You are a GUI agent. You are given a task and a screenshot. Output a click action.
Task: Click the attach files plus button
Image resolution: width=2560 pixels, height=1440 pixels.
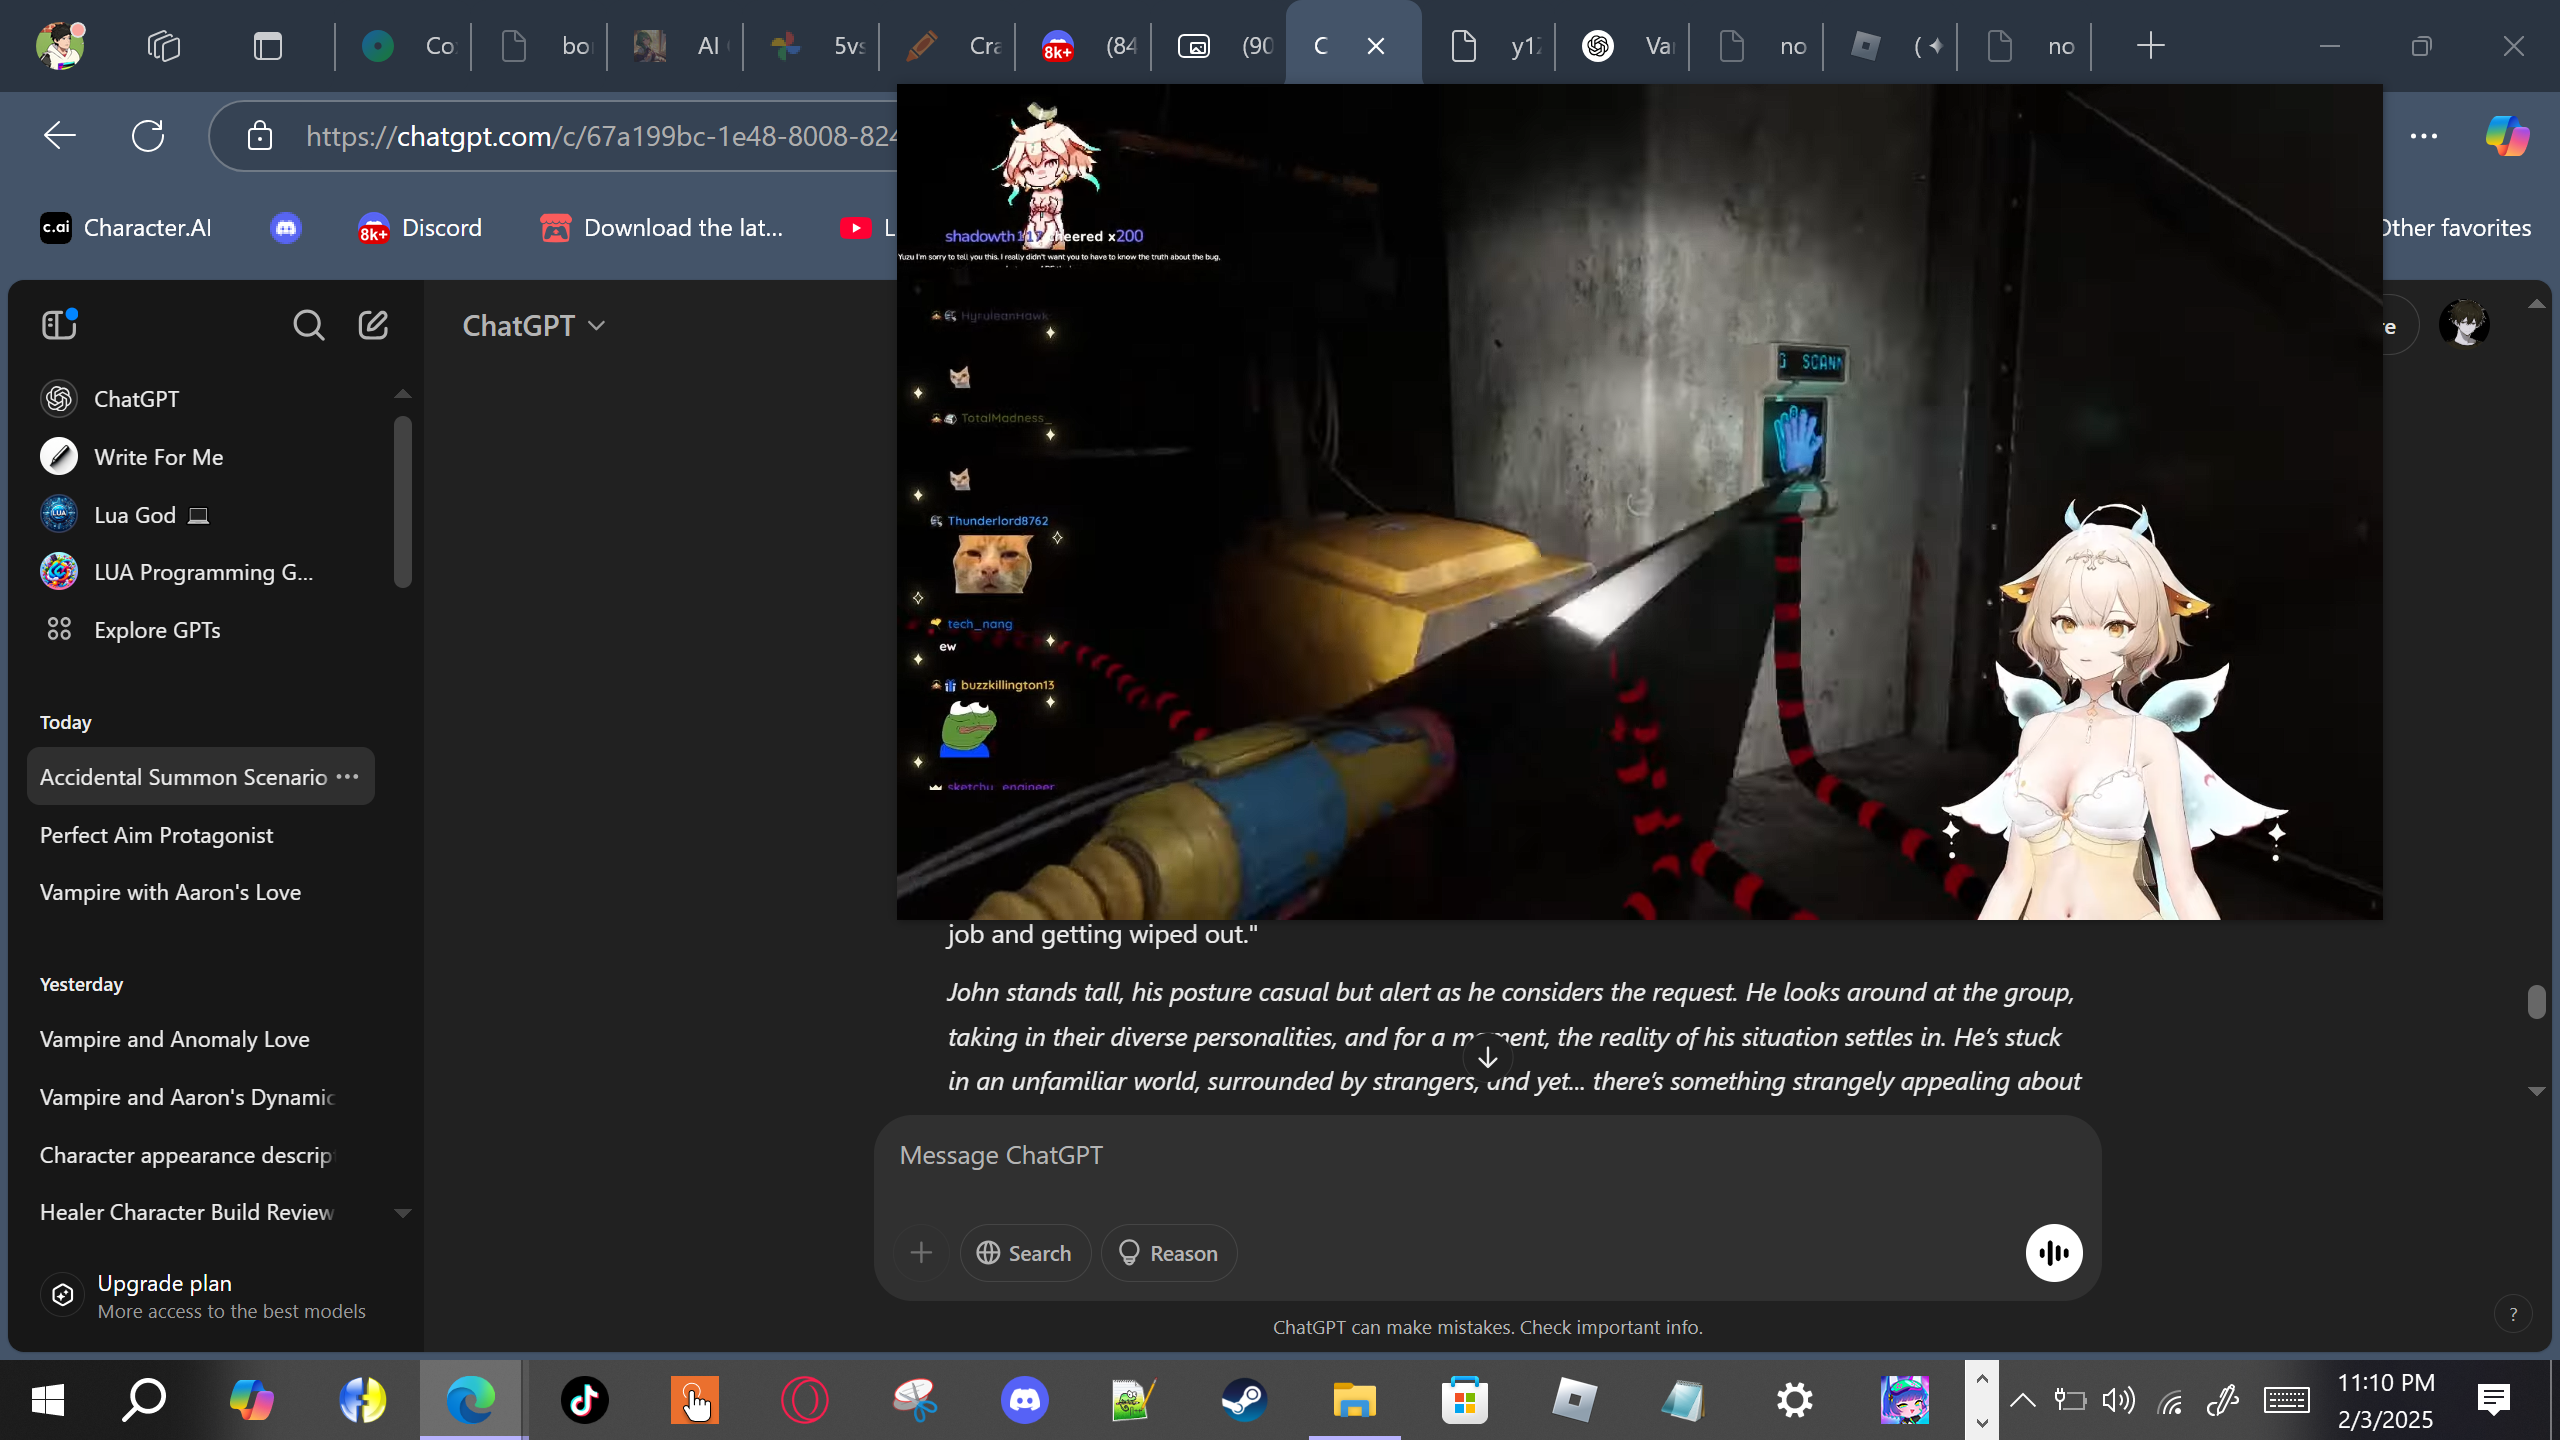tap(921, 1253)
